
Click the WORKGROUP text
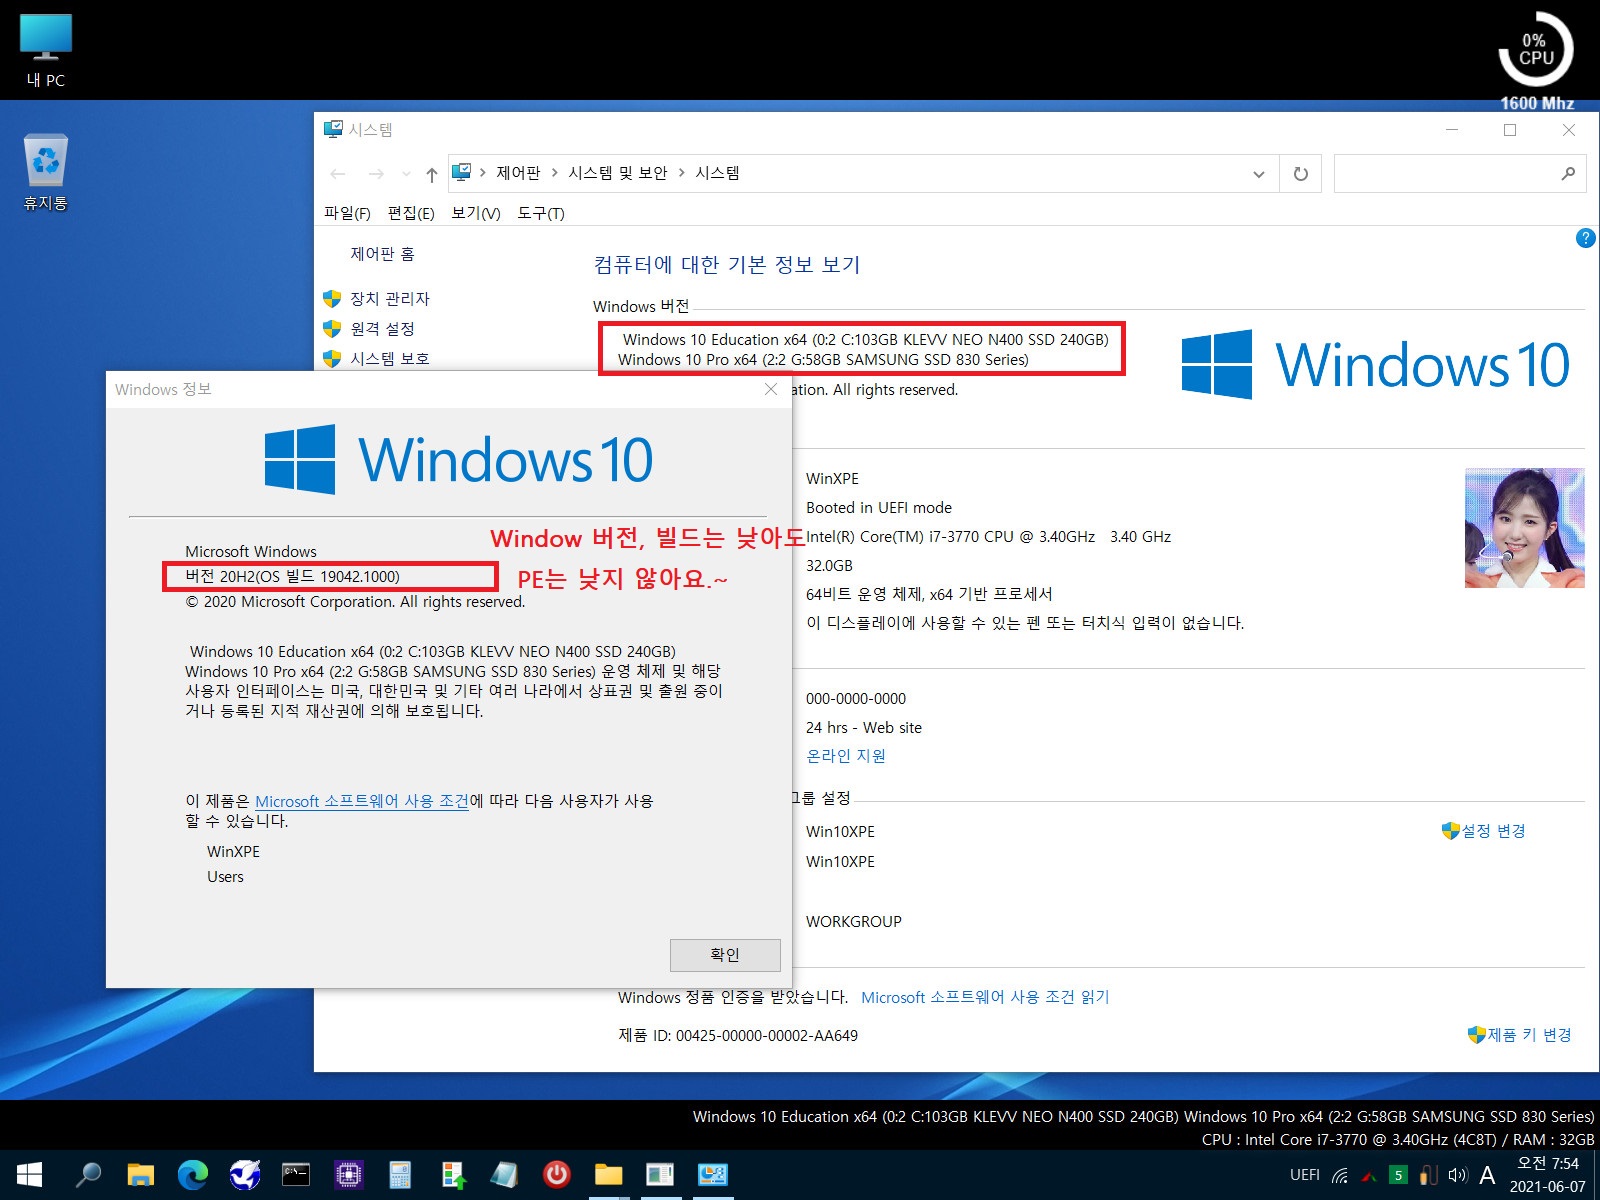tap(854, 921)
